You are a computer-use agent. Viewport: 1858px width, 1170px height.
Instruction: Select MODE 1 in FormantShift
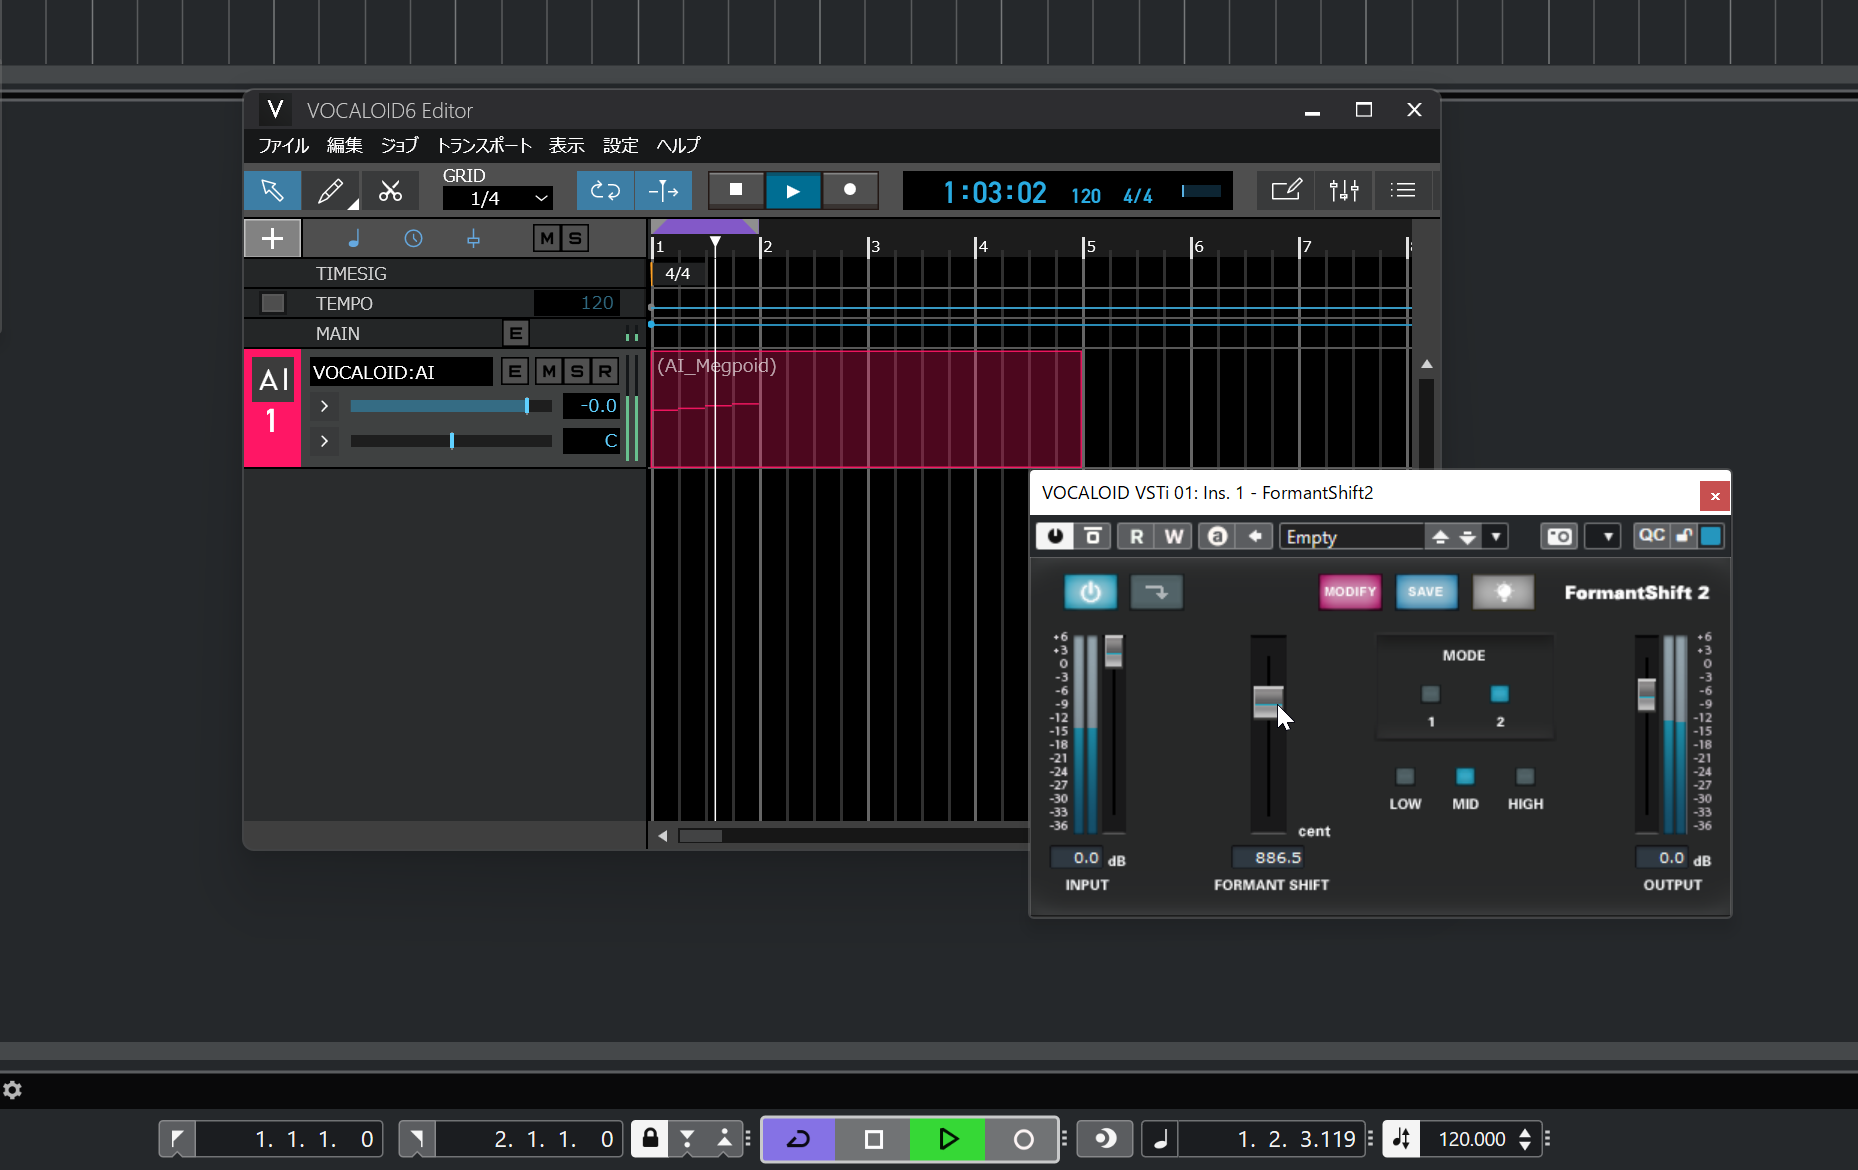pos(1431,694)
